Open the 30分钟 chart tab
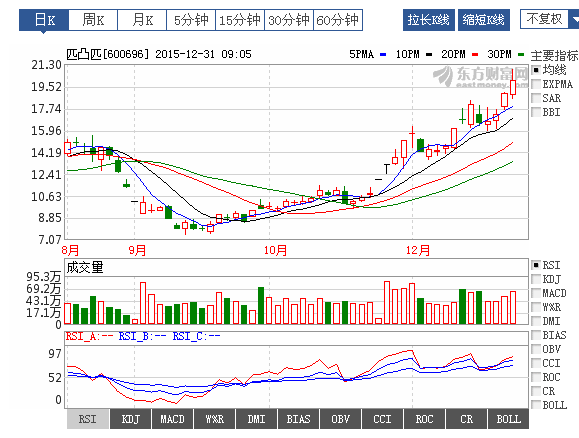 point(289,20)
